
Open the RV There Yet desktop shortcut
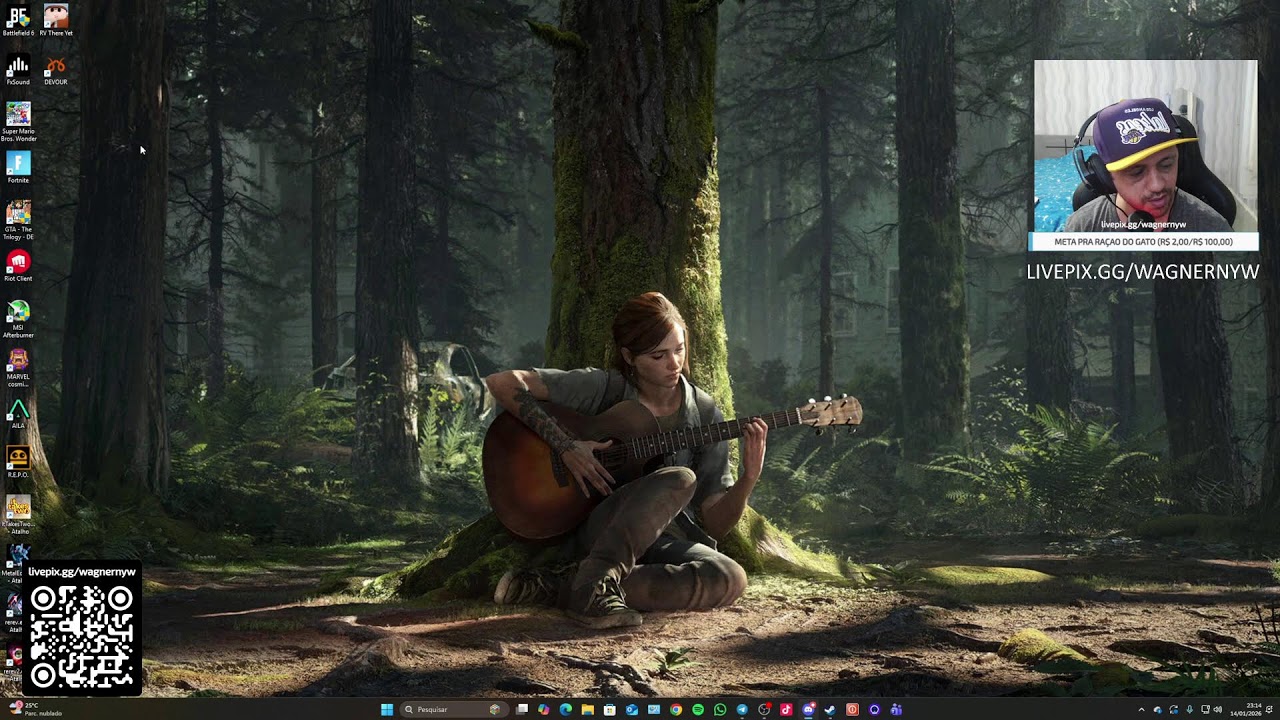pyautogui.click(x=56, y=20)
